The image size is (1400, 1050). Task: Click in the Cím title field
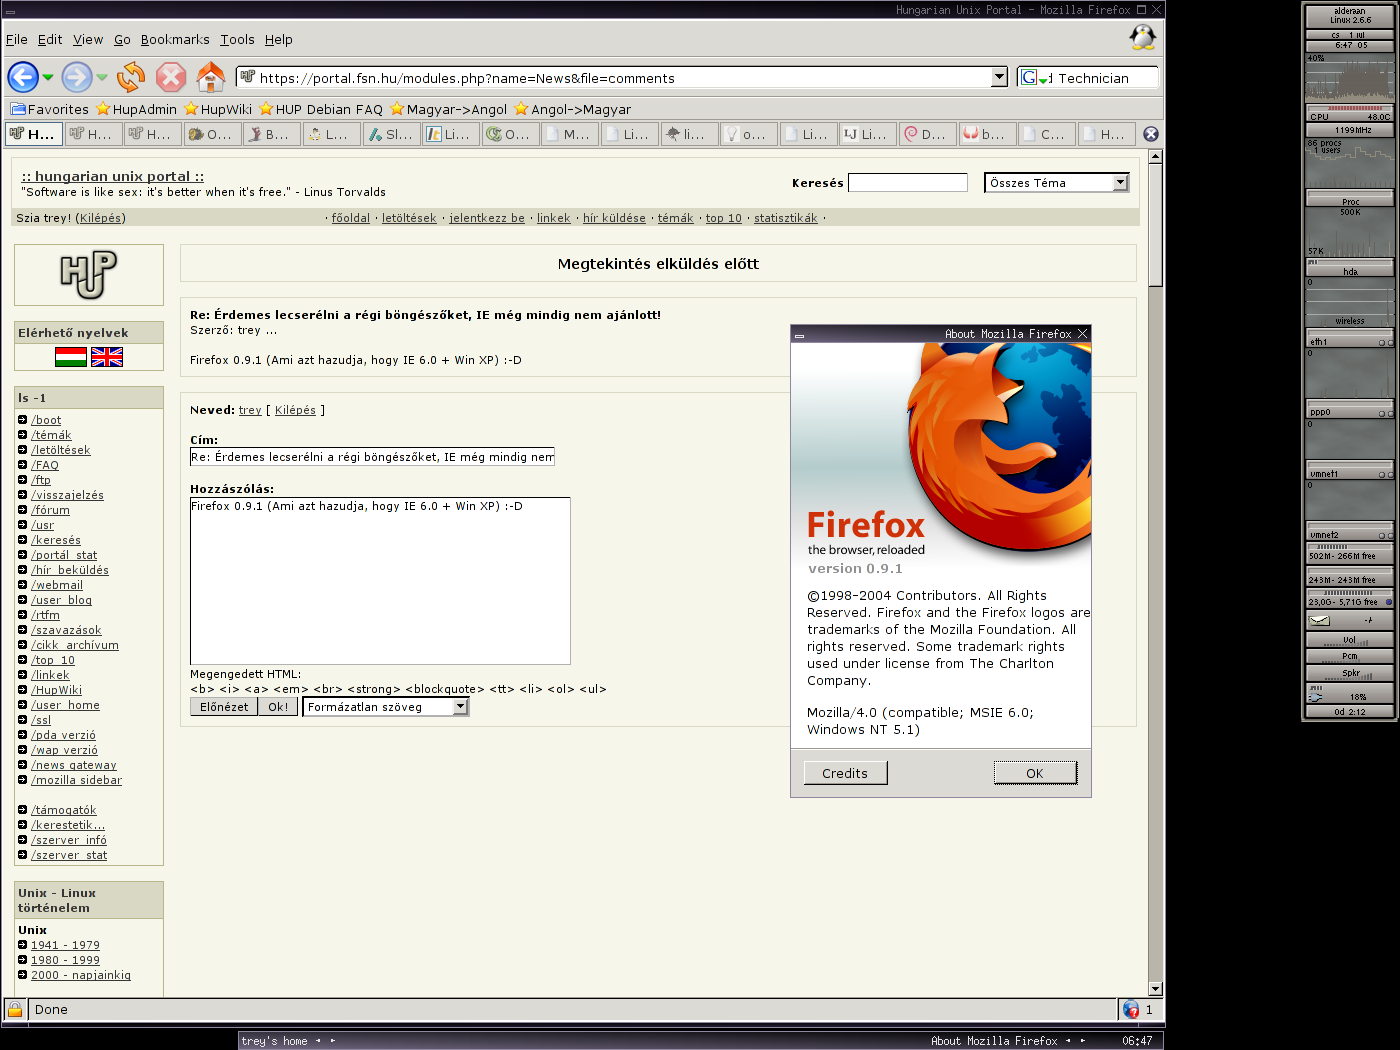[372, 457]
